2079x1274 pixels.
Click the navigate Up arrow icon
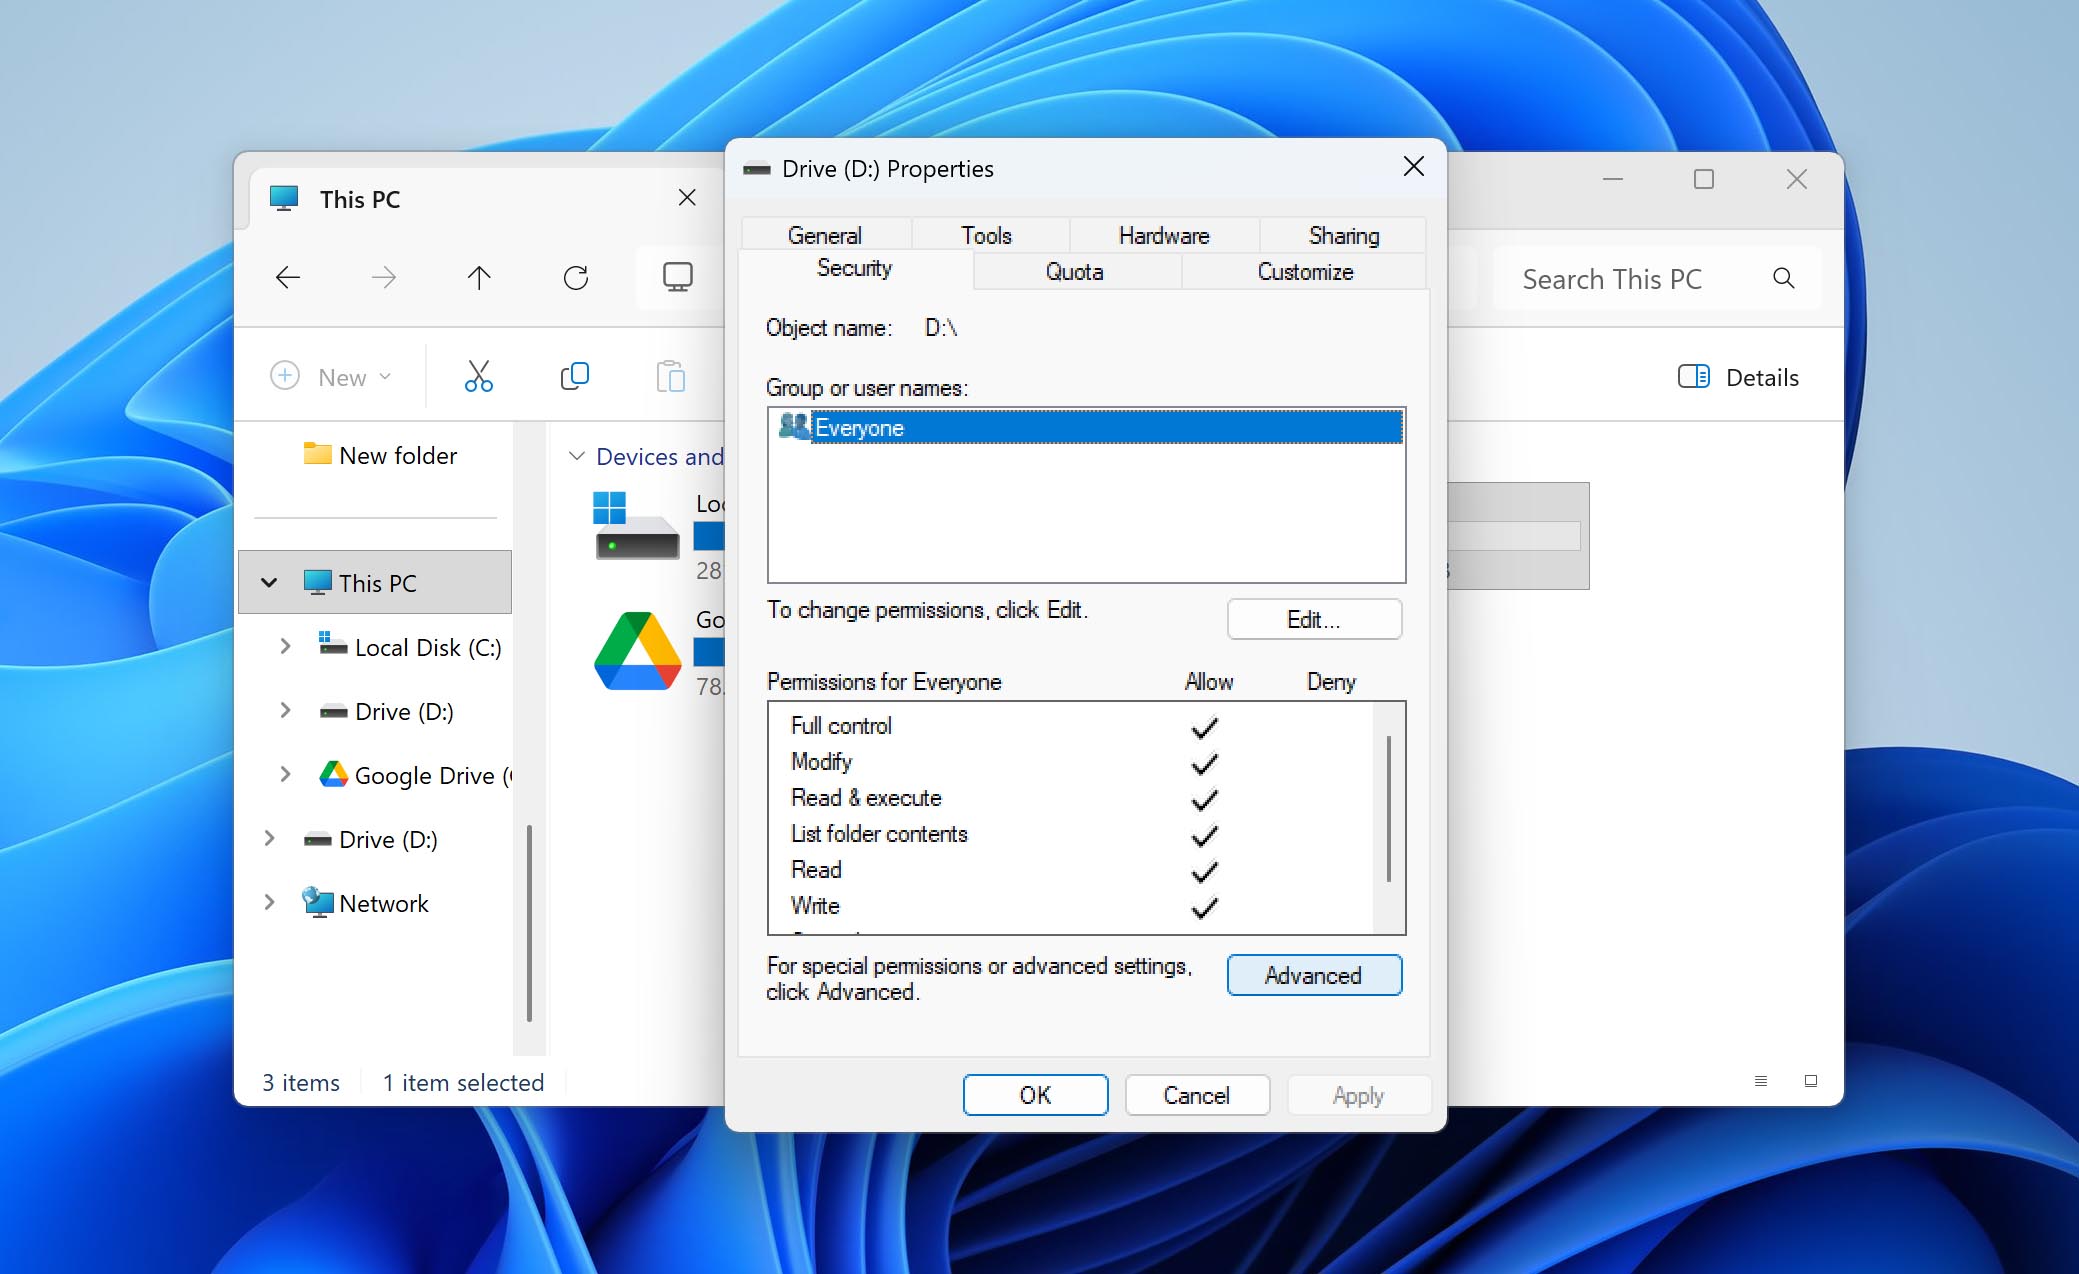coord(479,278)
